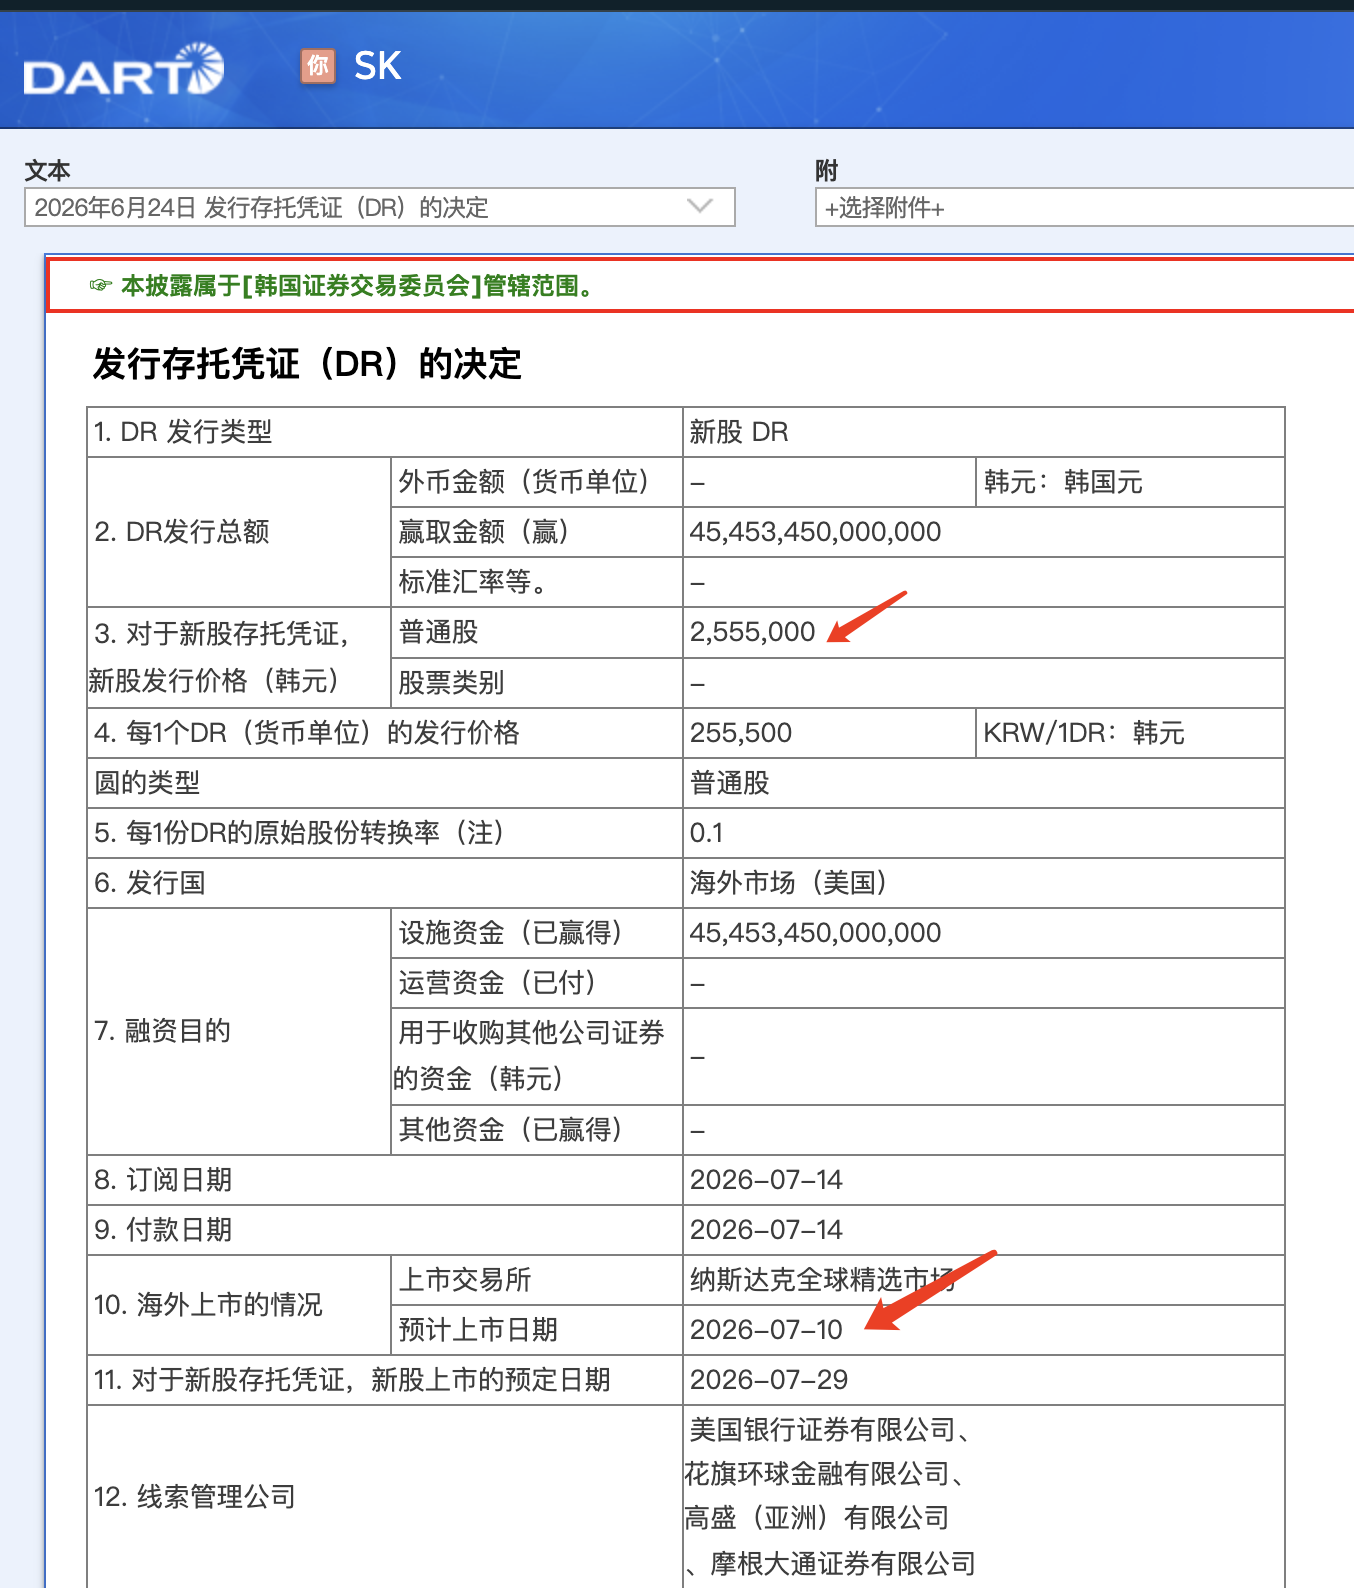The width and height of the screenshot is (1354, 1588).
Task: Click the red arrow pointing at 2026-07-10
Action: [930, 1290]
